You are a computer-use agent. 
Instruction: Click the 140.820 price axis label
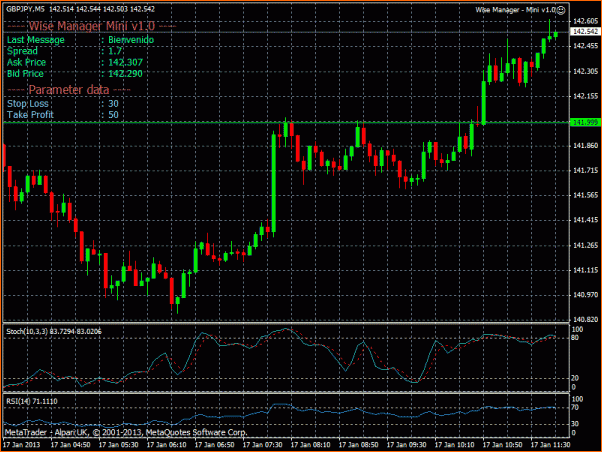tap(585, 320)
